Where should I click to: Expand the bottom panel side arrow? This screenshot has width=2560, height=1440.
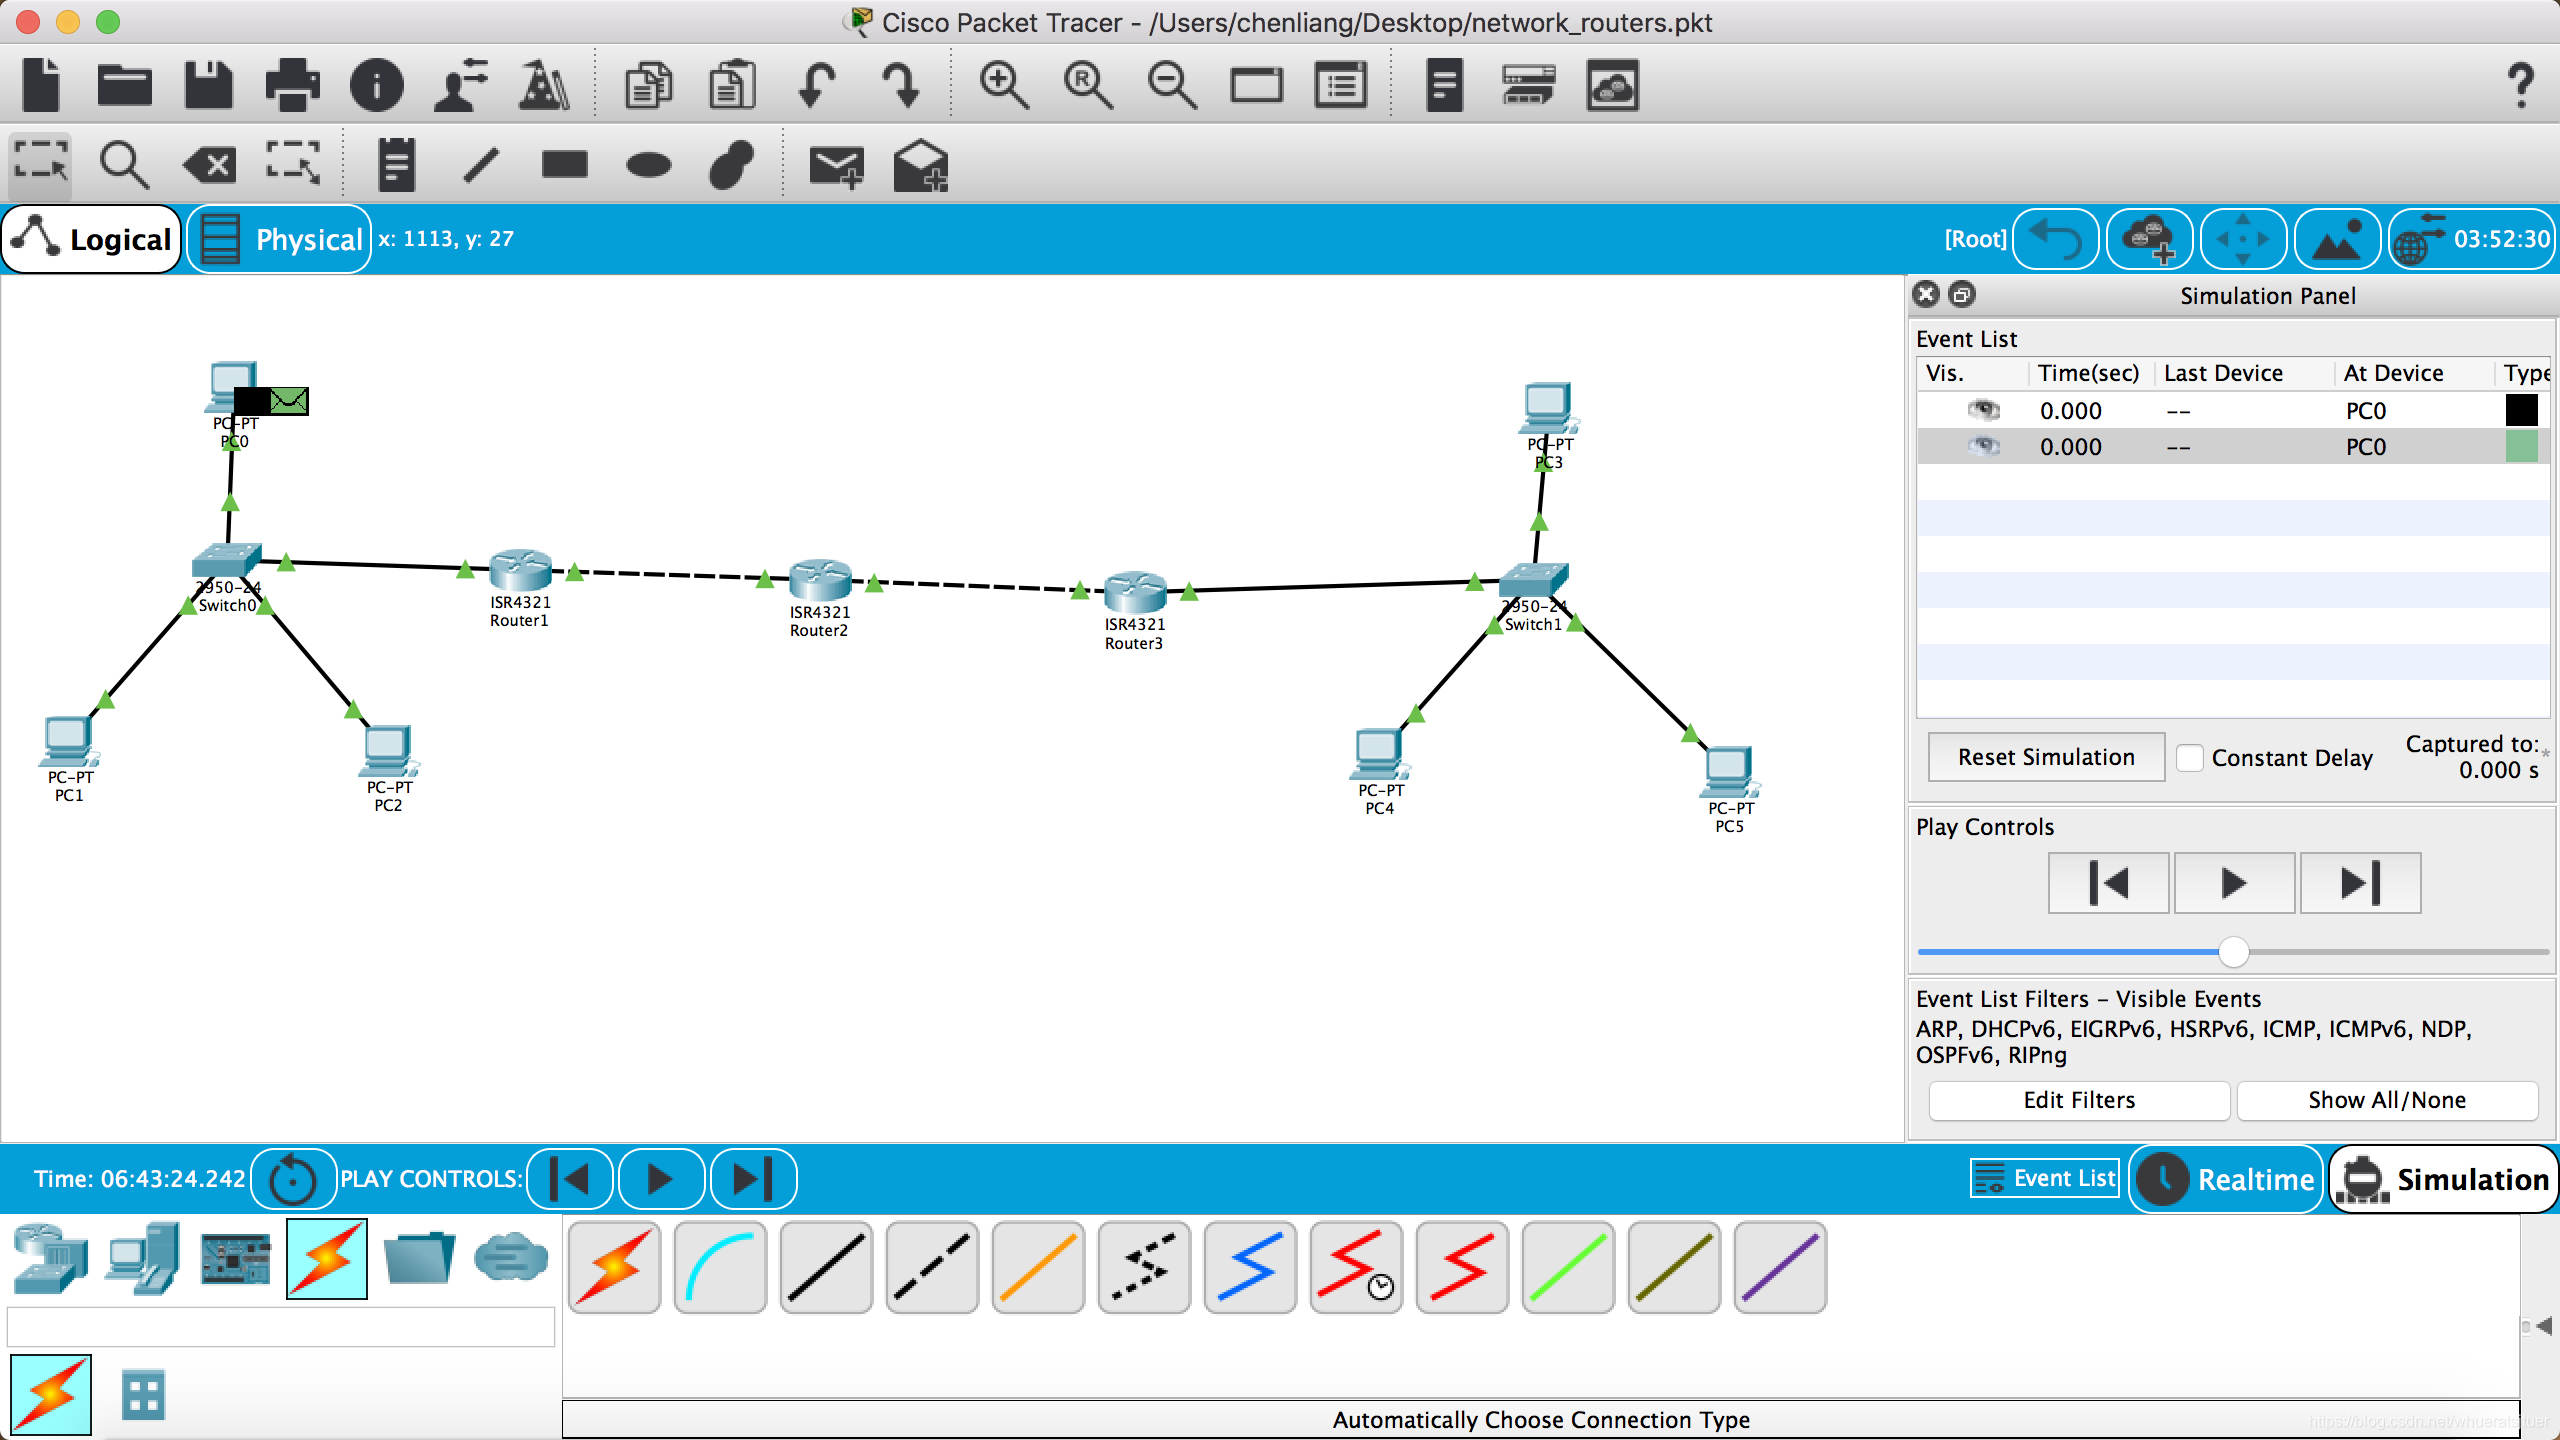point(2544,1326)
